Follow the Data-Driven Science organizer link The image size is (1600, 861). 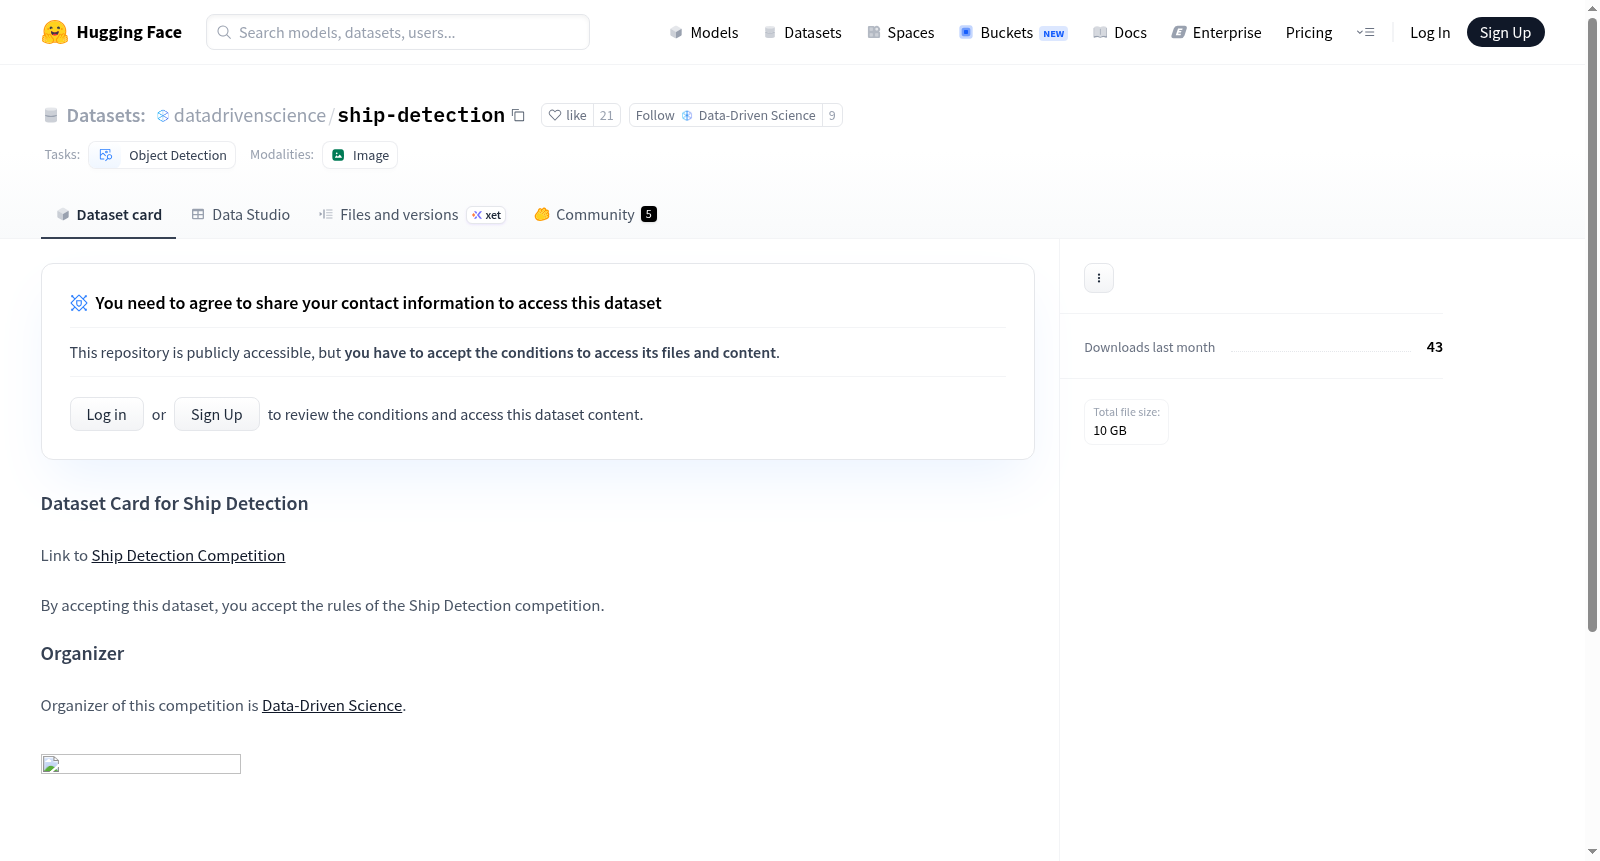coord(332,706)
